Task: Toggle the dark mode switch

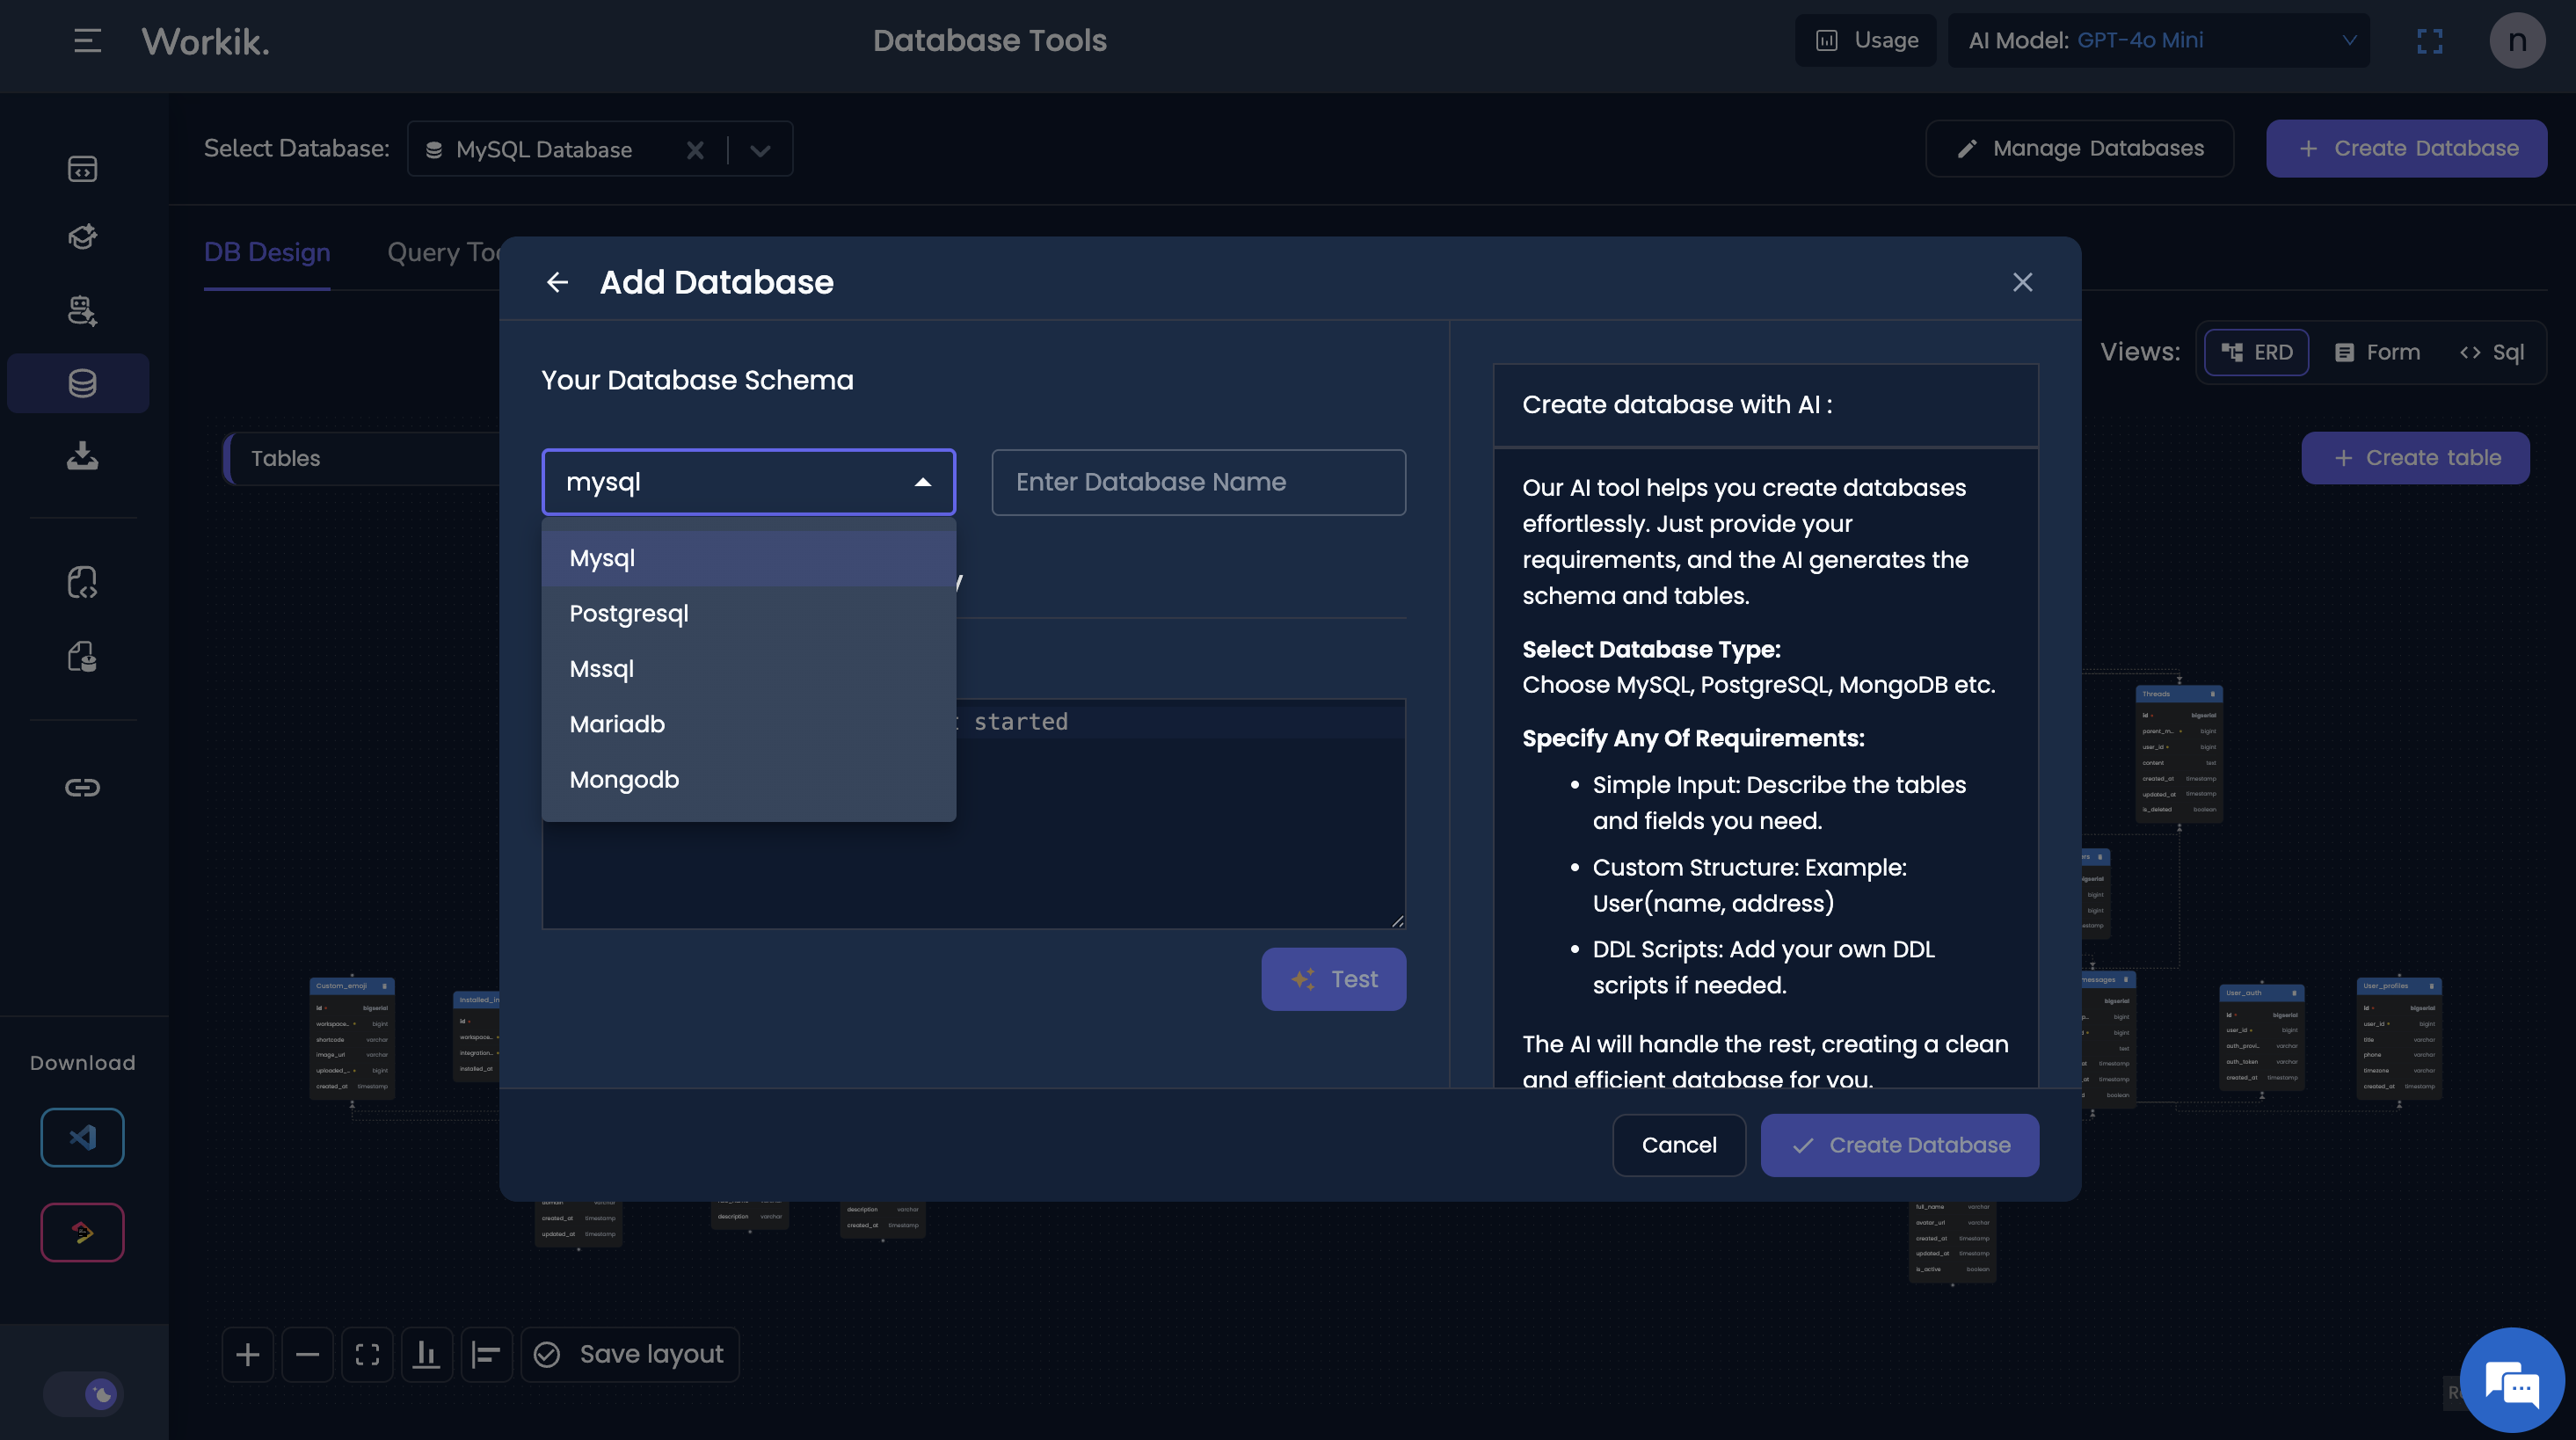Action: pos(82,1394)
